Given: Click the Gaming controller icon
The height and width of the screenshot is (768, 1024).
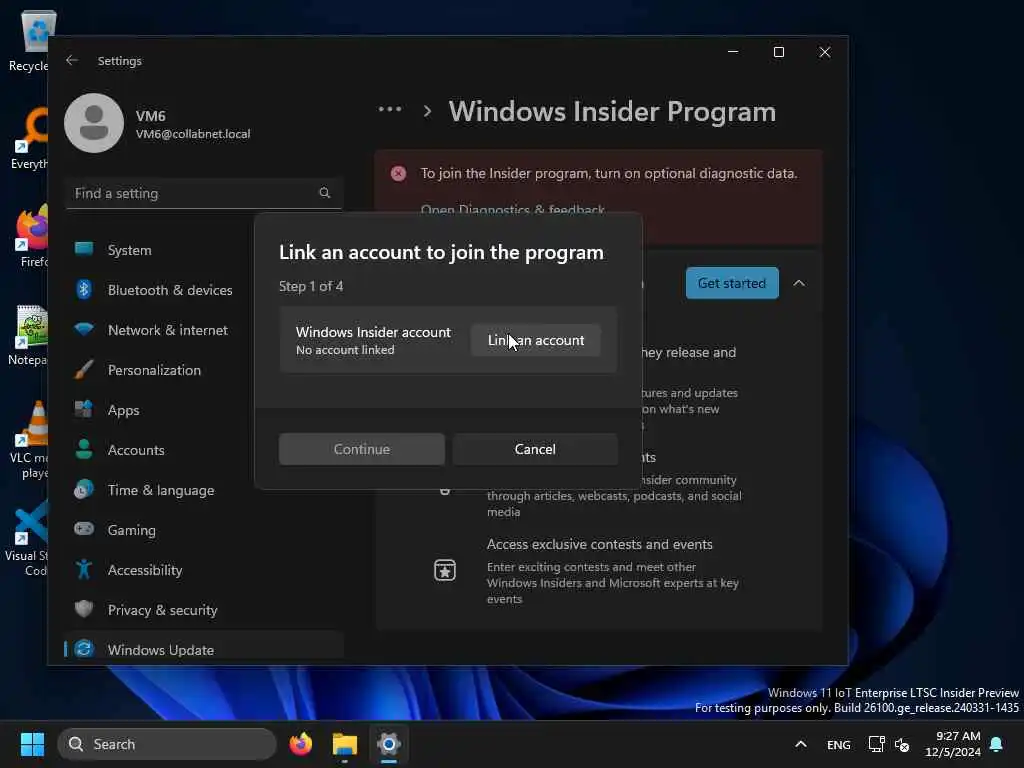Looking at the screenshot, I should tap(84, 528).
